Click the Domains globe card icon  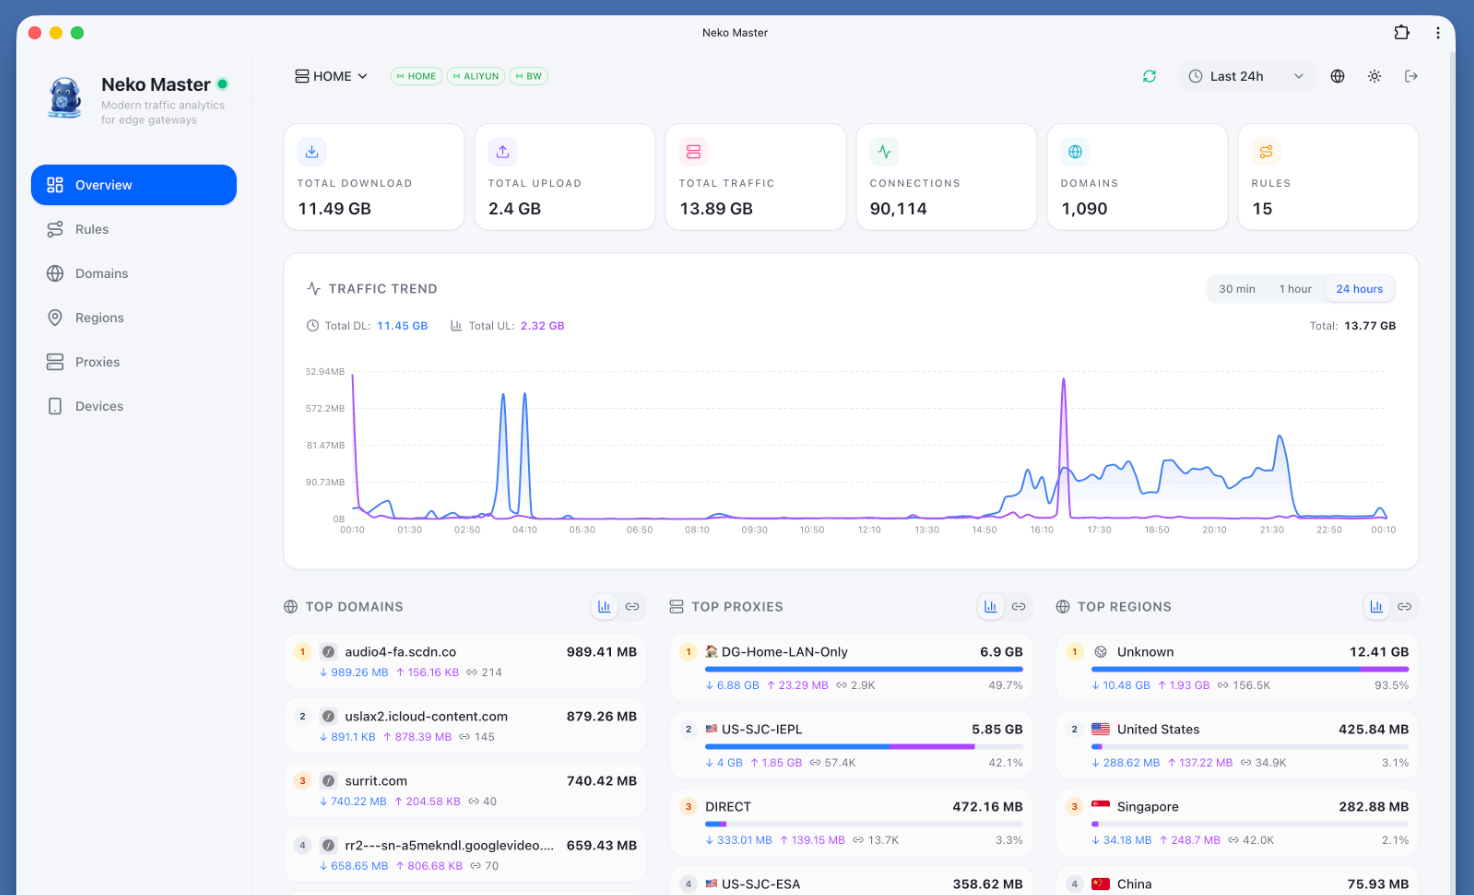tap(1075, 152)
